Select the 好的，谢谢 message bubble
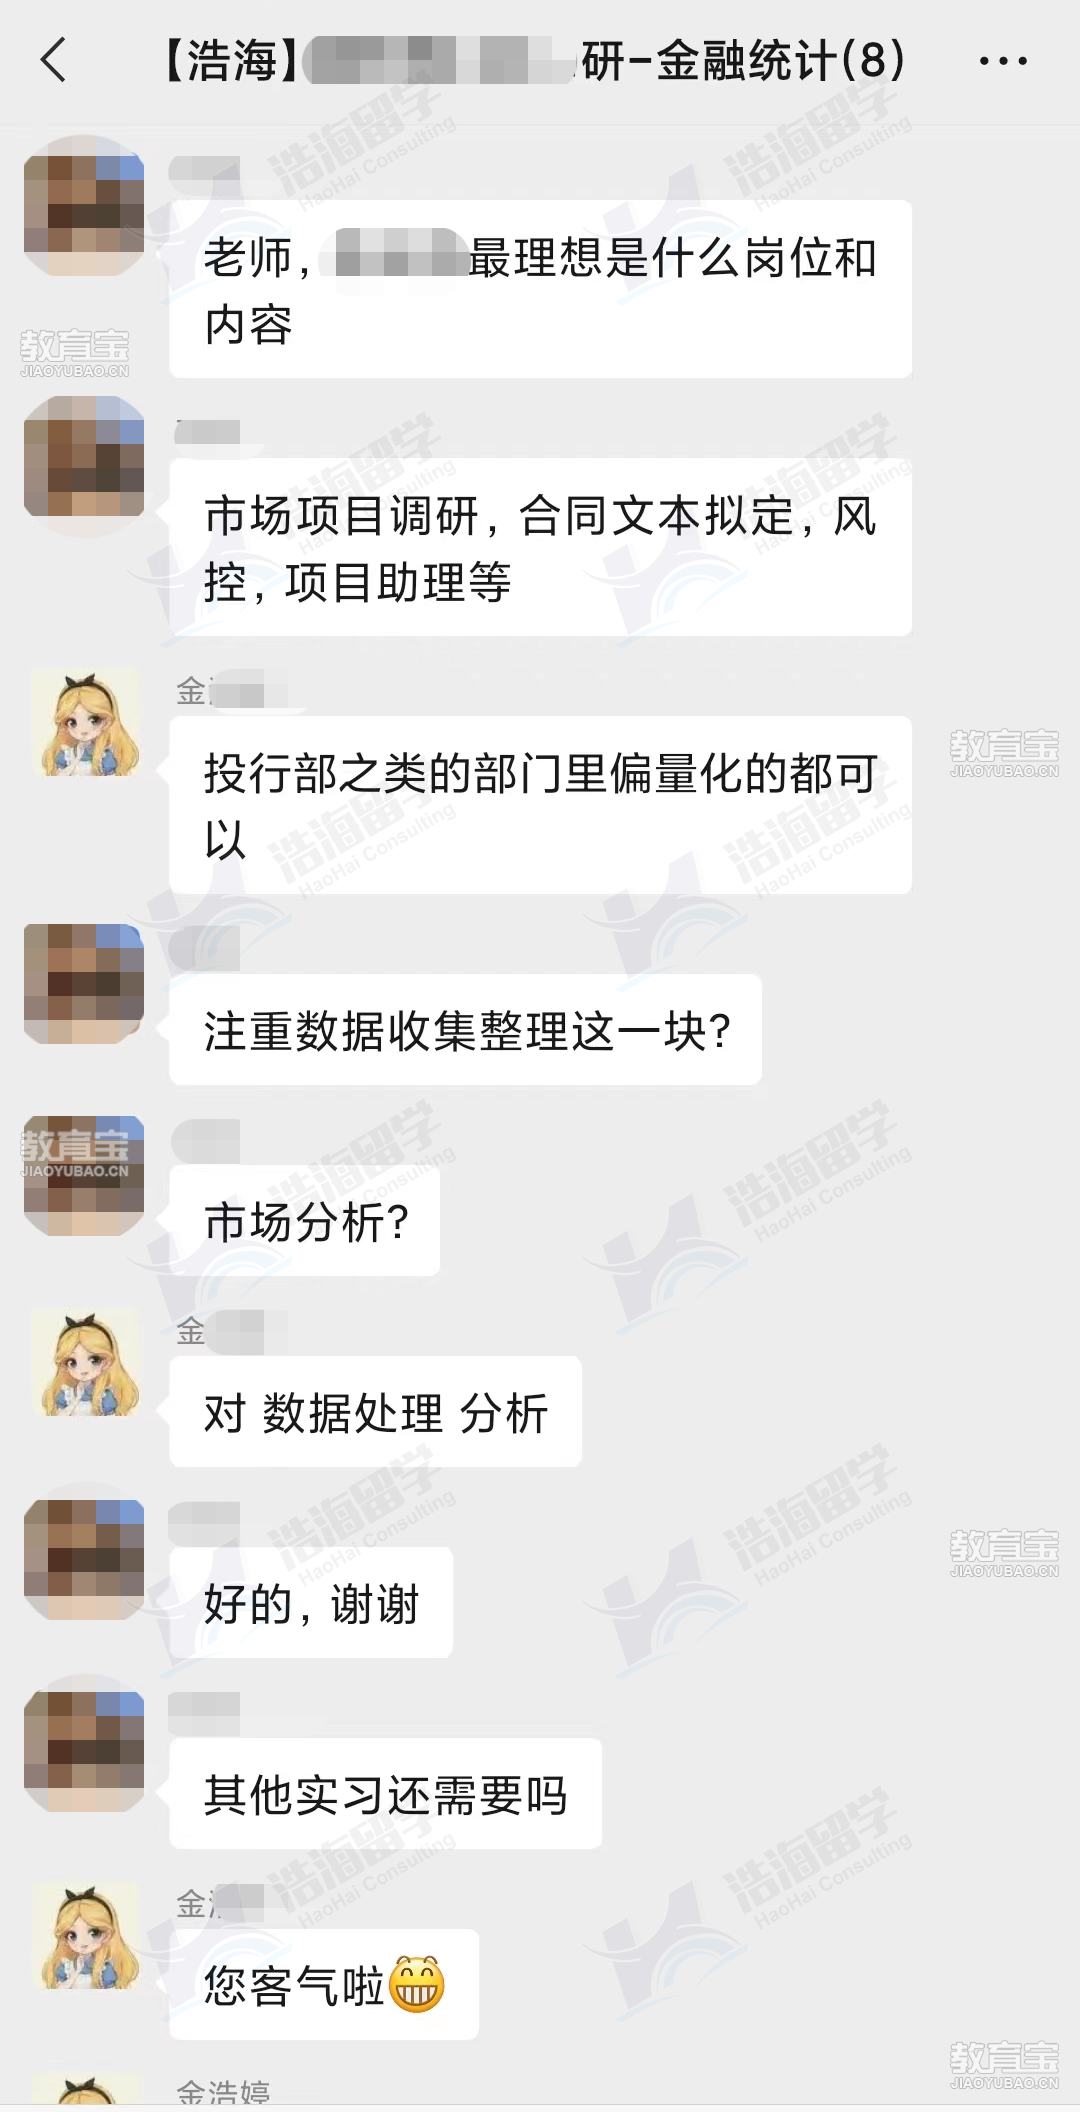Viewport: 1080px width, 2112px height. [x=311, y=1603]
